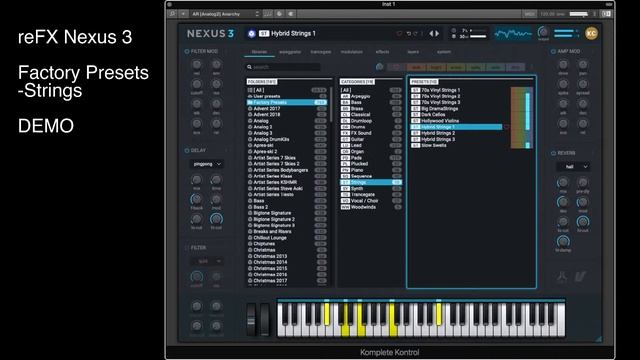Select the User presets folder
Screen dimensions: 640x360
coord(287,96)
